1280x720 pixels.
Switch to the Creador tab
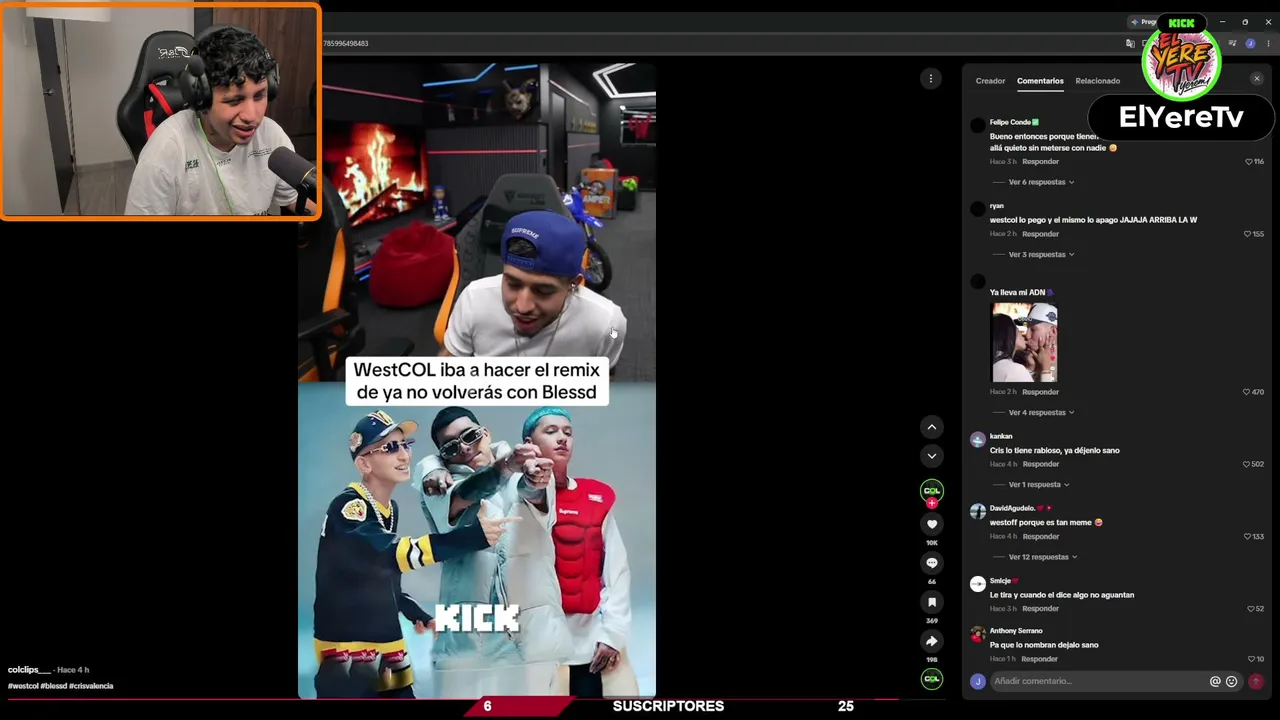(x=990, y=81)
